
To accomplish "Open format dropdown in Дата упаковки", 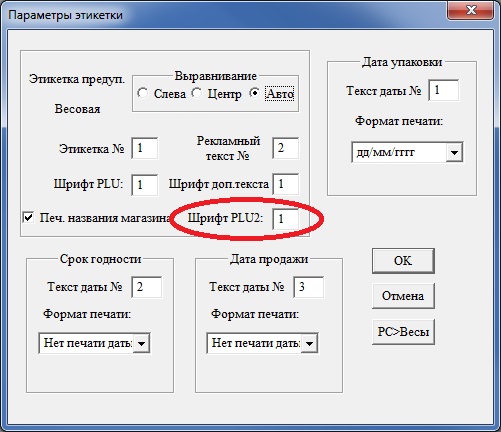I will tap(454, 153).
